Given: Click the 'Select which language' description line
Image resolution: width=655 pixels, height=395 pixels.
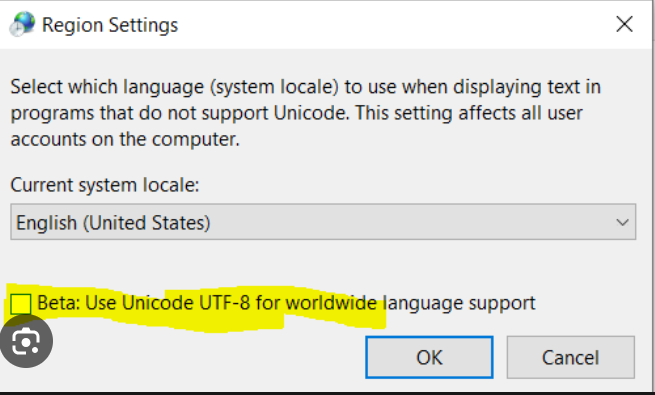Looking at the screenshot, I should point(305,87).
